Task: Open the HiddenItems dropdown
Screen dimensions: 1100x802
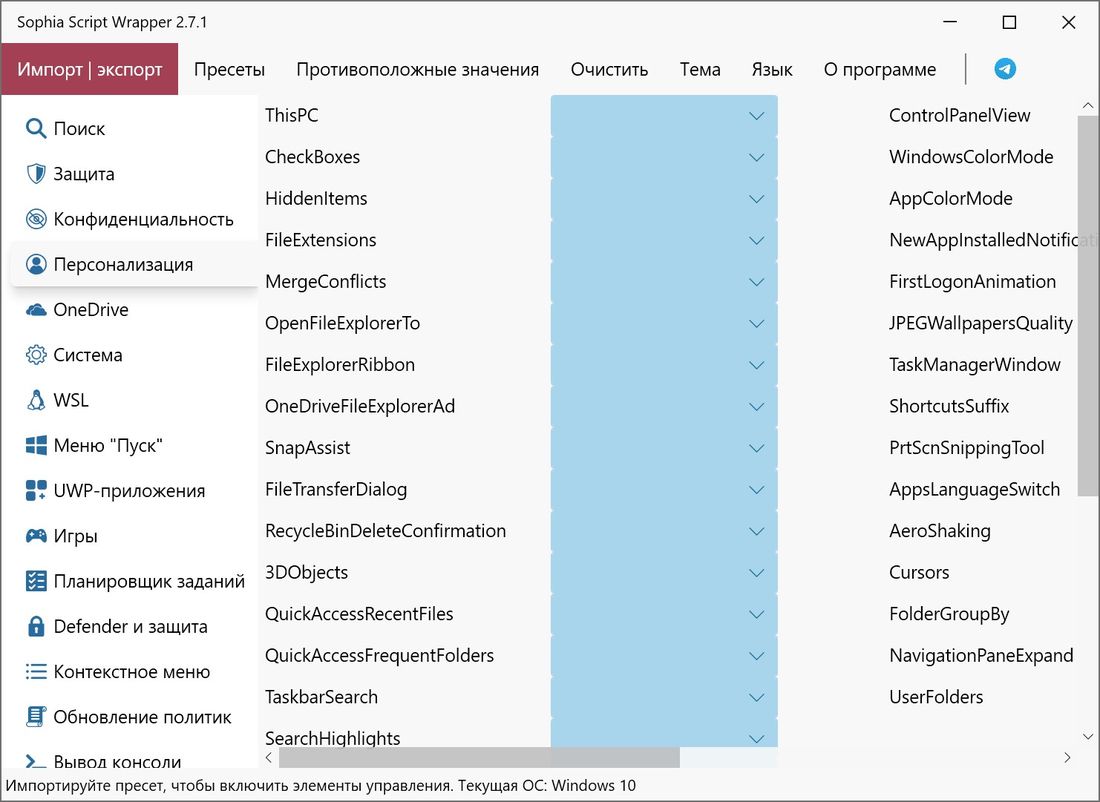Action: (757, 198)
